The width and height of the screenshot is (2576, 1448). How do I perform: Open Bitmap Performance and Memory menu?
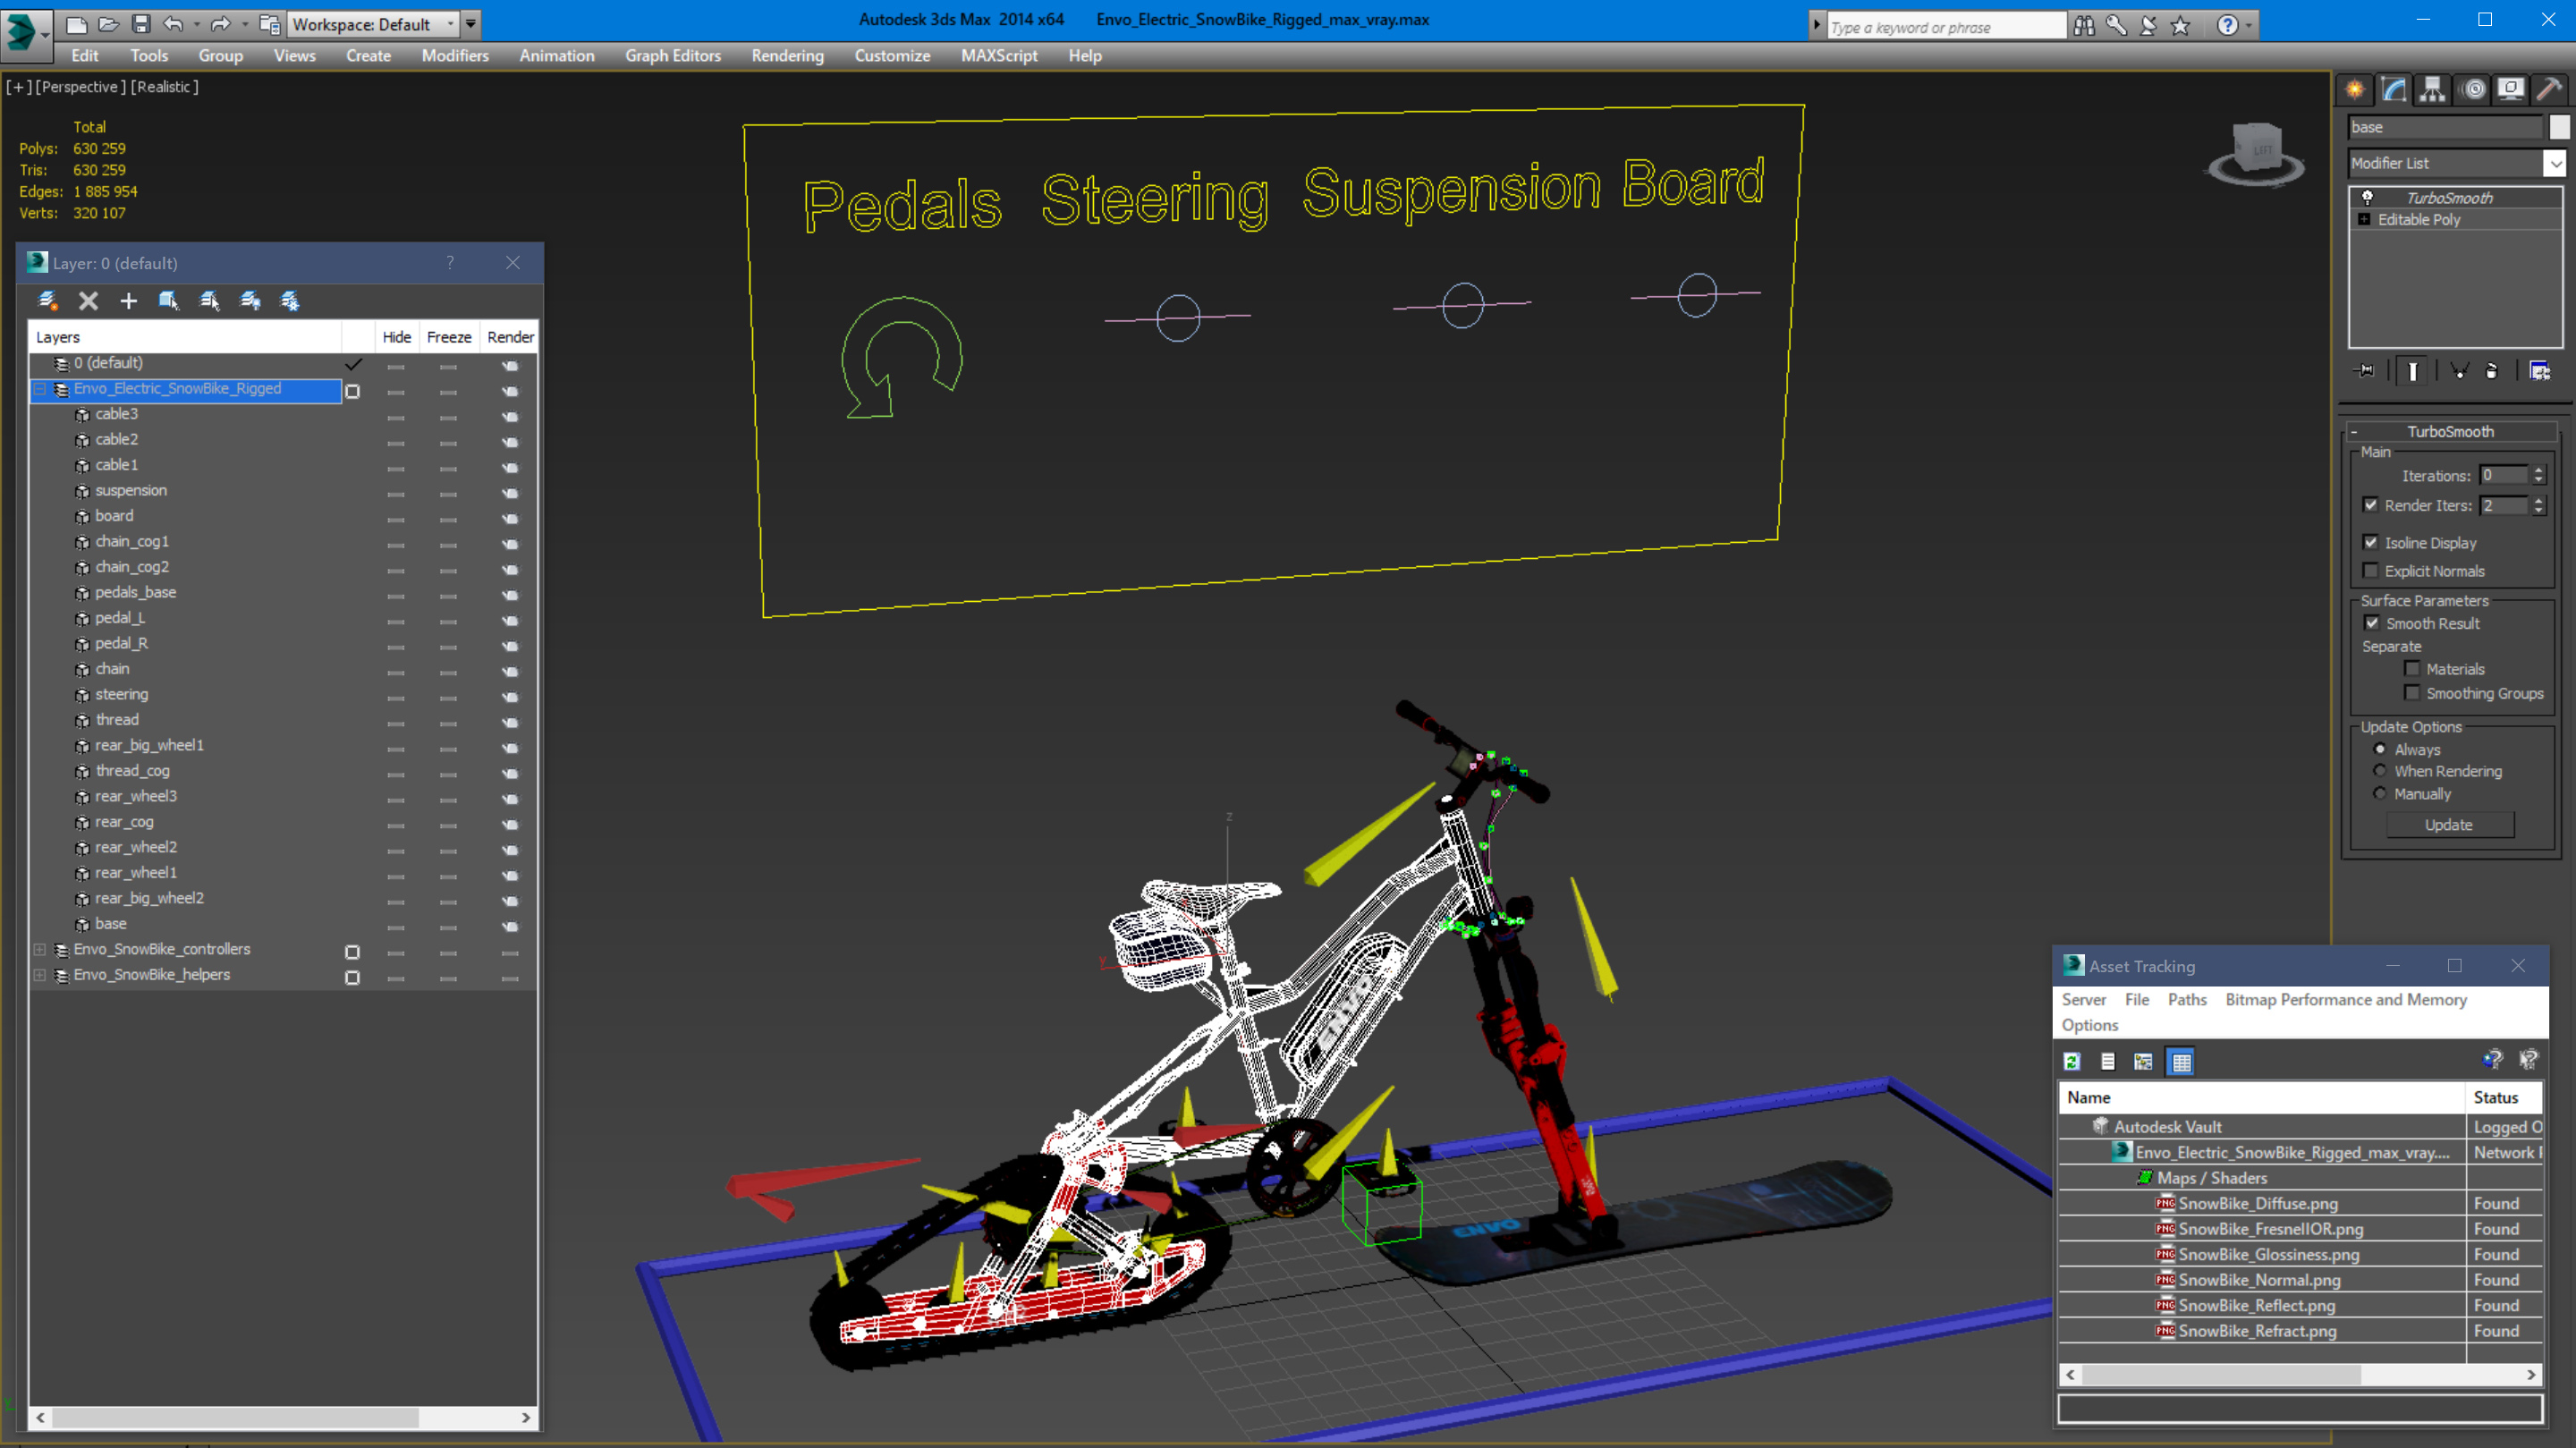tap(2346, 1000)
